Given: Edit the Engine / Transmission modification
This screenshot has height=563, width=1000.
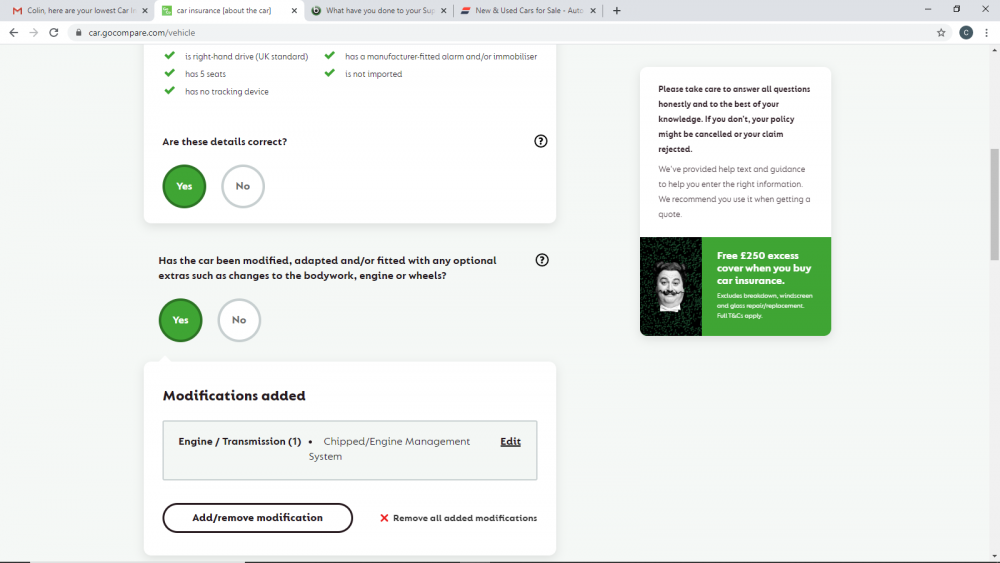Looking at the screenshot, I should pos(510,441).
